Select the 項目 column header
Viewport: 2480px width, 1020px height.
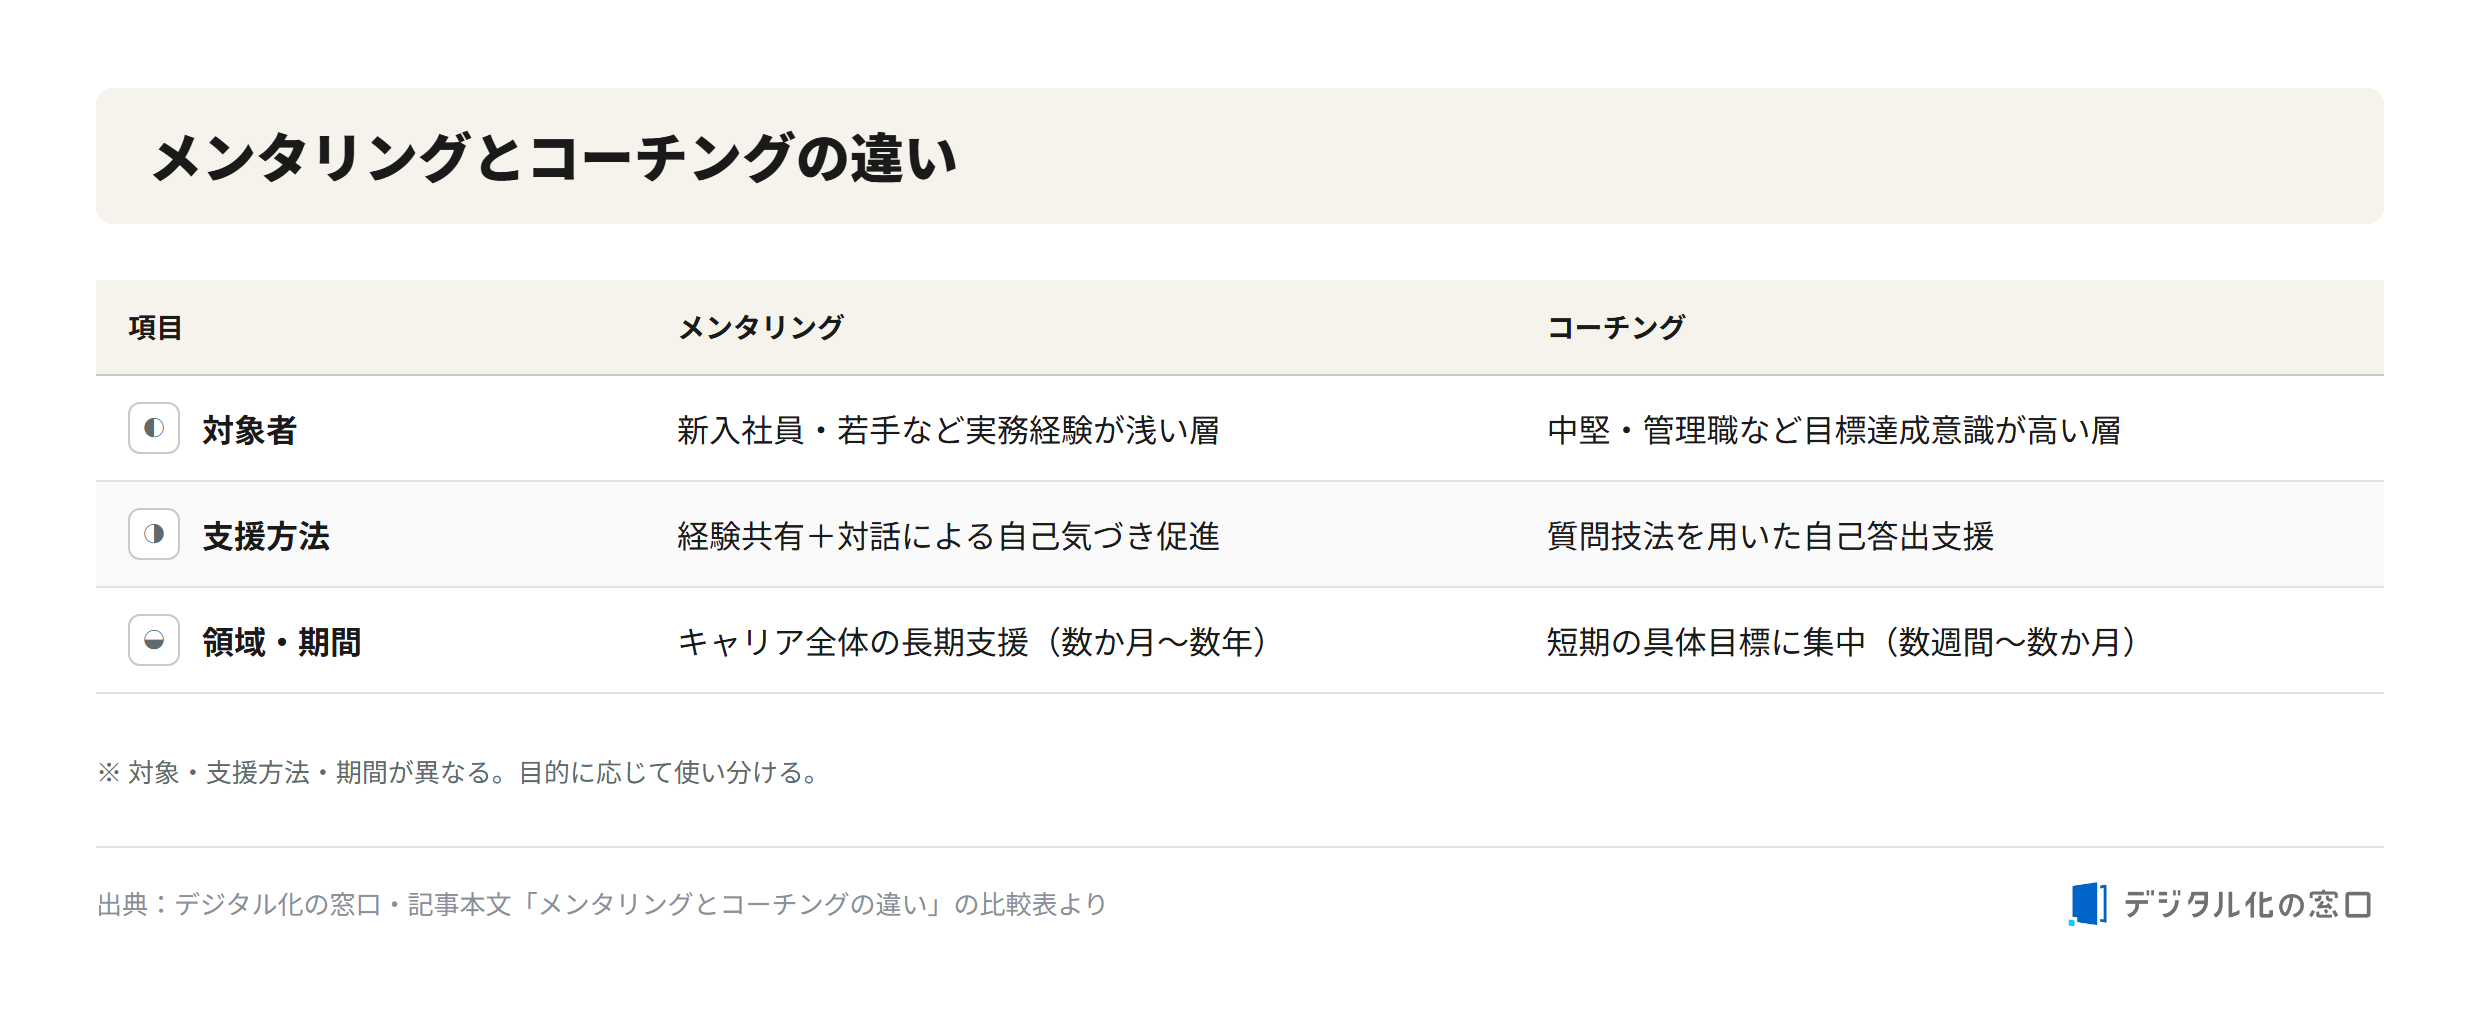(155, 328)
